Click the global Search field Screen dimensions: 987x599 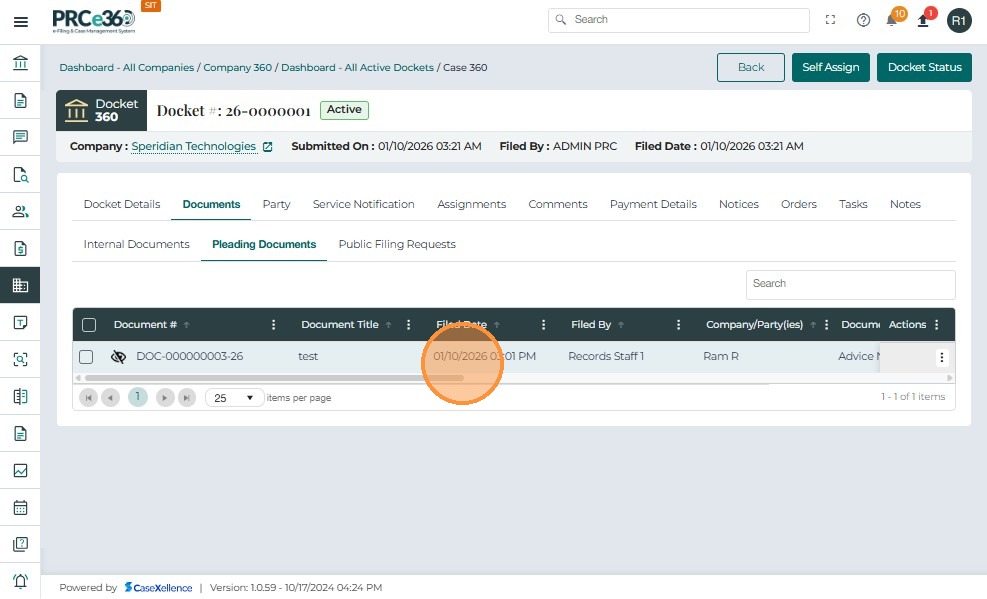tap(679, 20)
